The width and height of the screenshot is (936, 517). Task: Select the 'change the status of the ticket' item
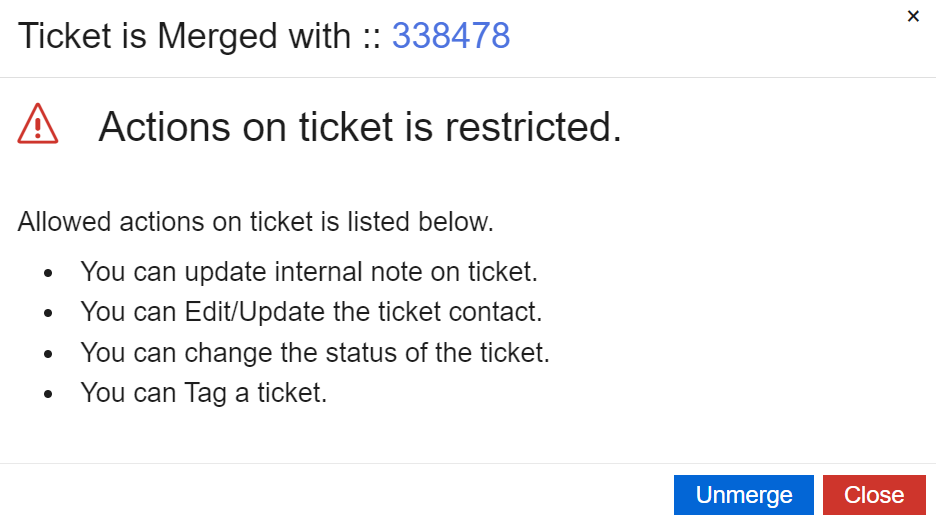pyautogui.click(x=315, y=352)
